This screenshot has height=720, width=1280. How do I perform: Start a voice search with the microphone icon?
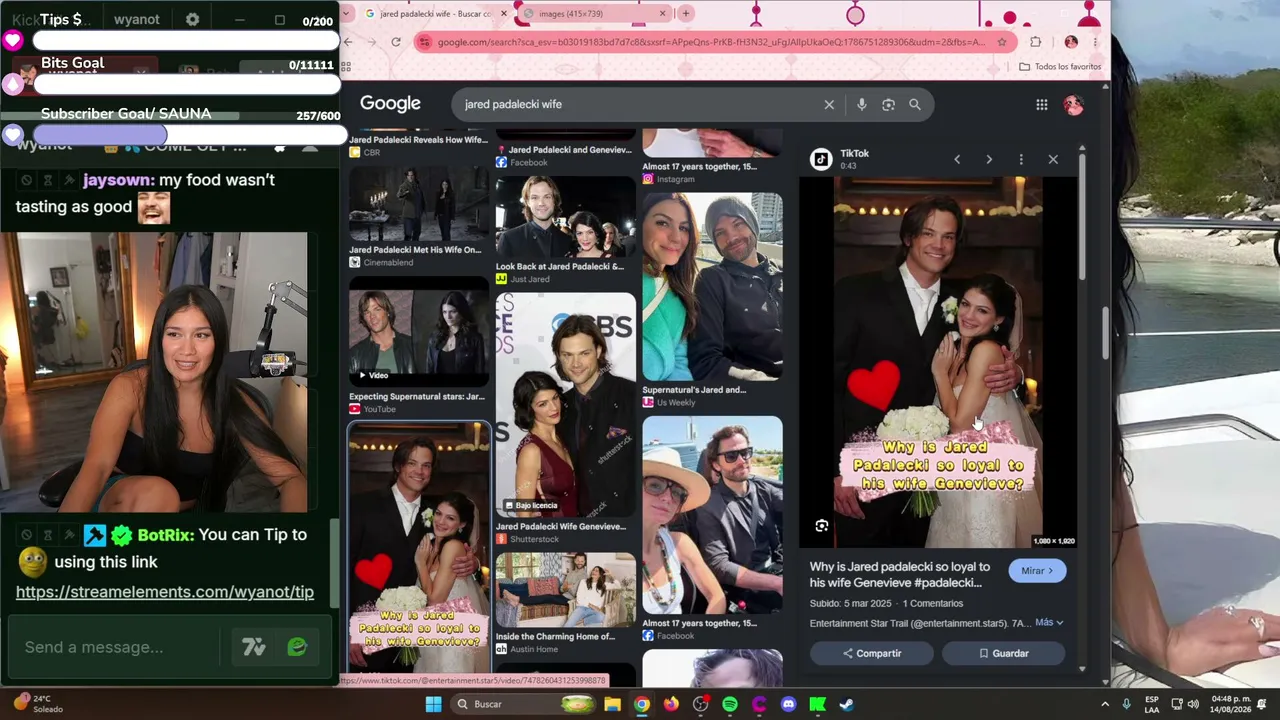pyautogui.click(x=861, y=104)
